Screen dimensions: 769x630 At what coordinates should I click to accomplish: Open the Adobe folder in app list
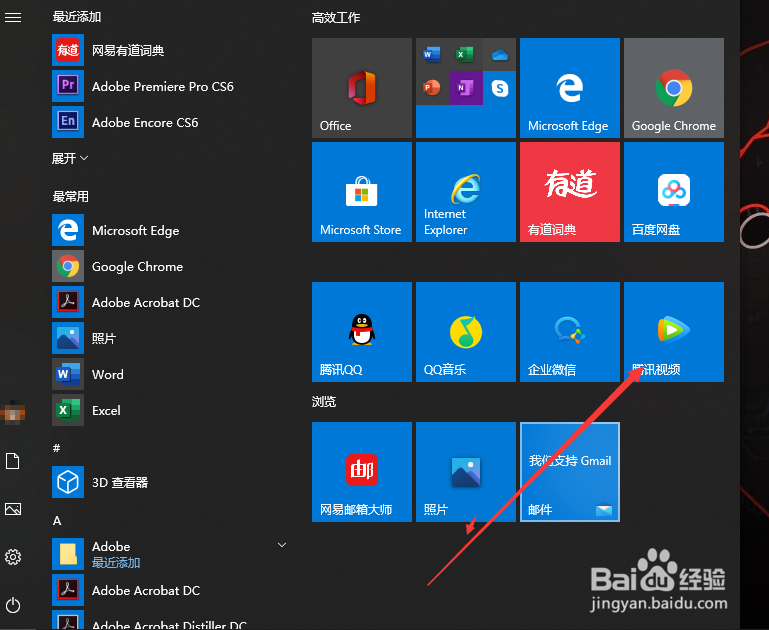169,554
